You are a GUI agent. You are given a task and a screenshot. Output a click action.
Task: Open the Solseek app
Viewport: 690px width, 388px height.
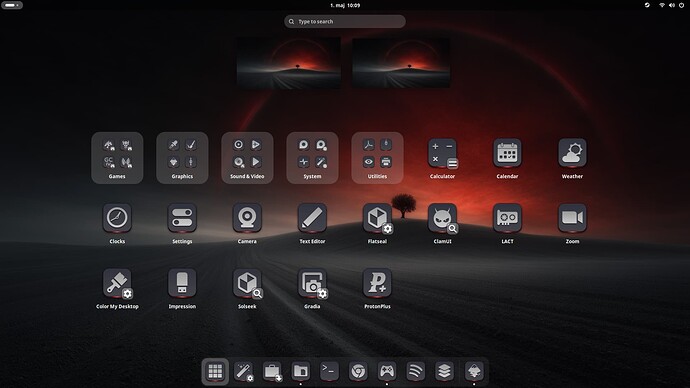pyautogui.click(x=248, y=284)
